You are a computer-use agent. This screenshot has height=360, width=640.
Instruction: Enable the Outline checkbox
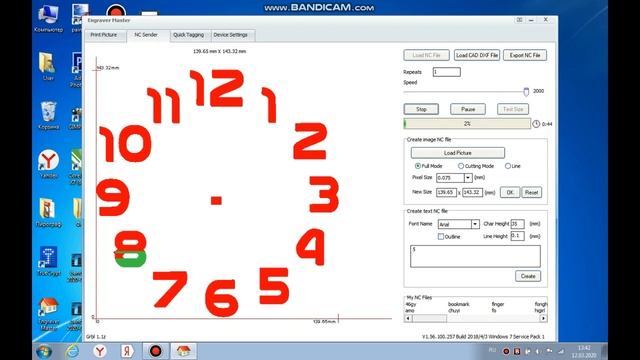pyautogui.click(x=441, y=236)
